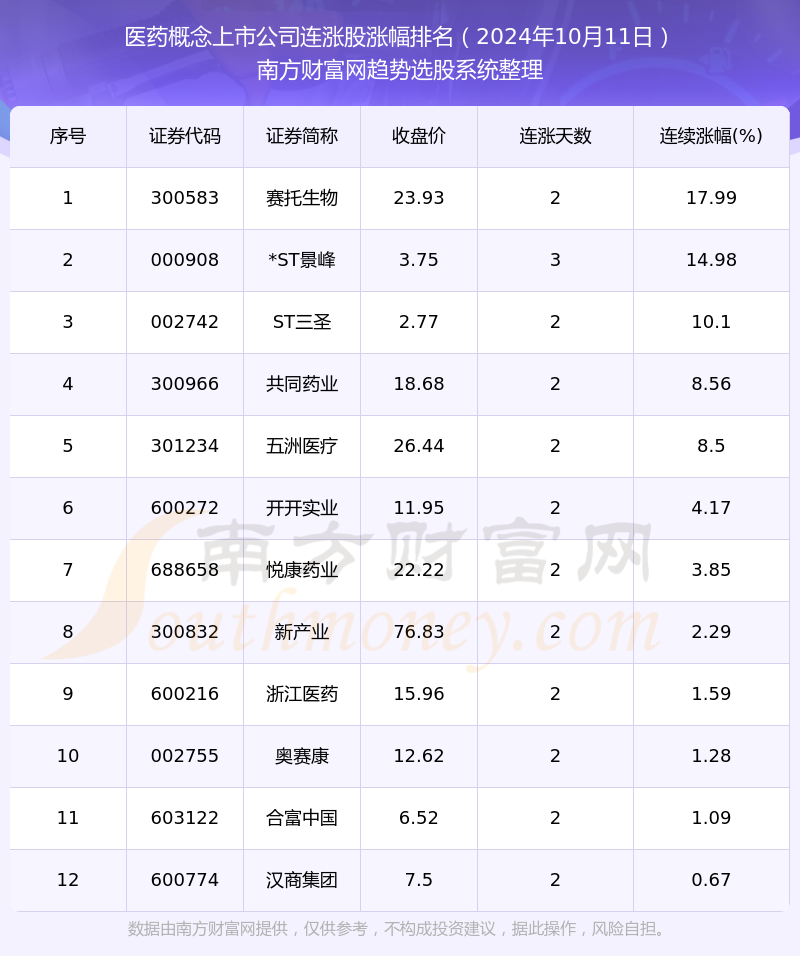Viewport: 800px width, 956px height.
Task: Click closing price 23.93
Action: pos(419,198)
